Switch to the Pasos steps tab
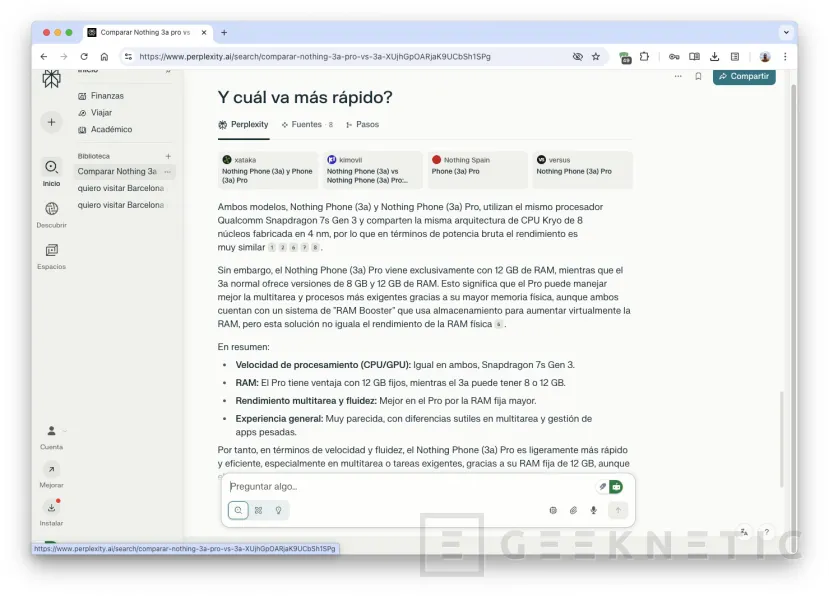The image size is (829, 596). click(362, 124)
